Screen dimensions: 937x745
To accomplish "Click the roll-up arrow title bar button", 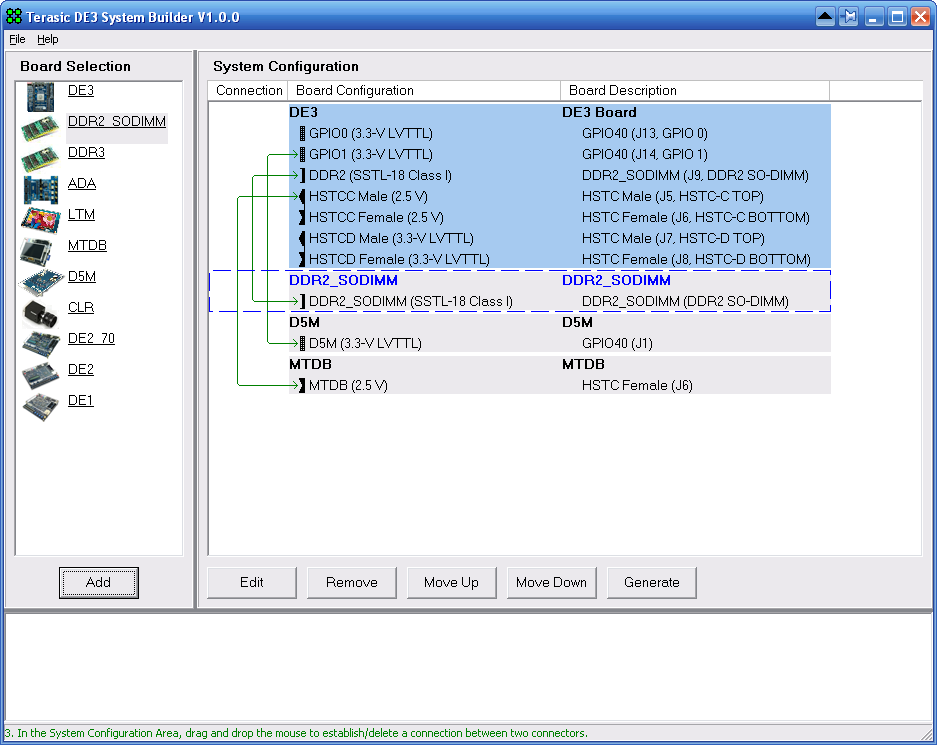I will point(825,16).
